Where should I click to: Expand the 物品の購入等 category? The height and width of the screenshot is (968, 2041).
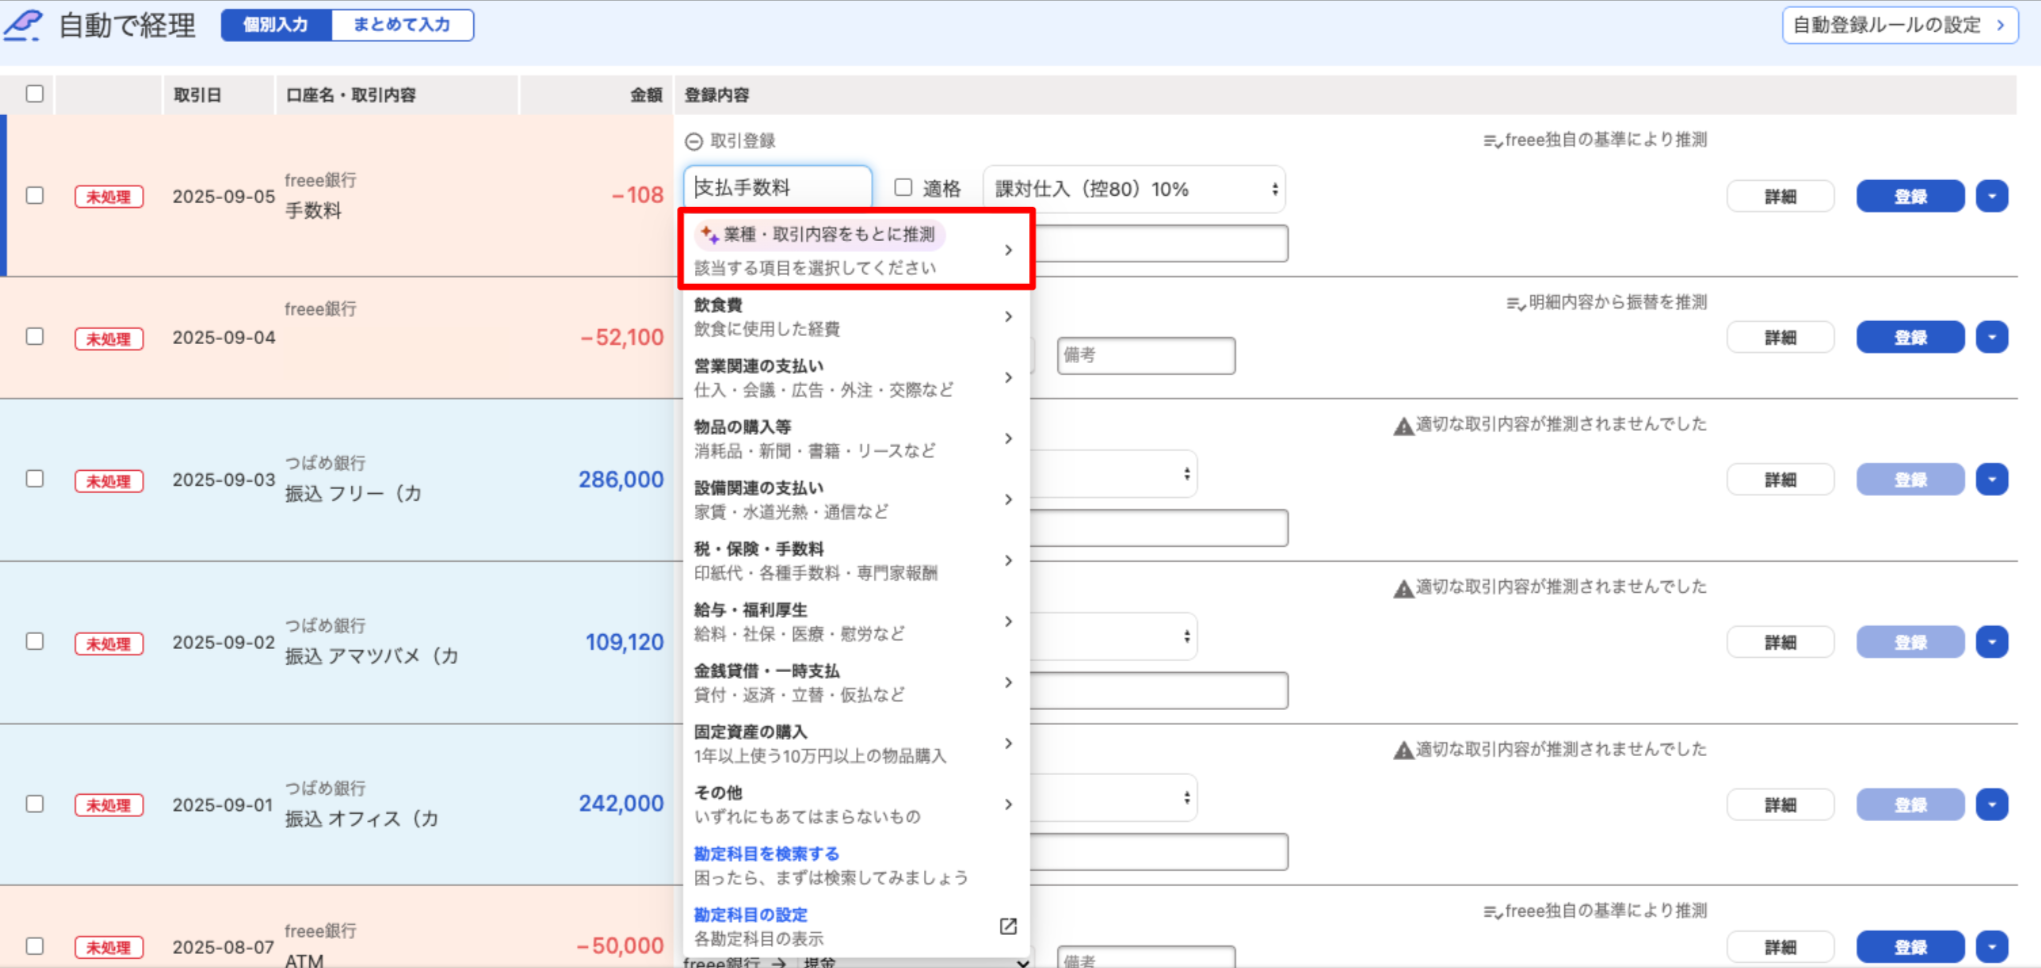pos(856,439)
